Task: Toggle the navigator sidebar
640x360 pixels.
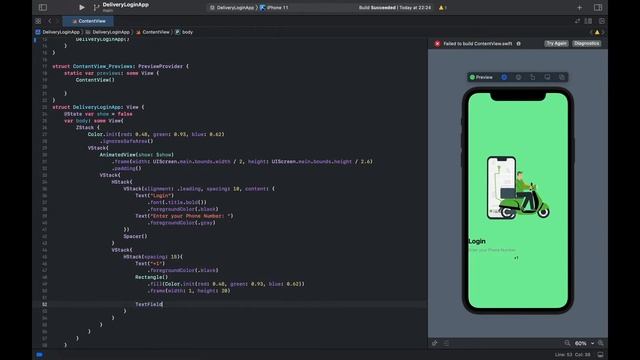Action: click(43, 7)
